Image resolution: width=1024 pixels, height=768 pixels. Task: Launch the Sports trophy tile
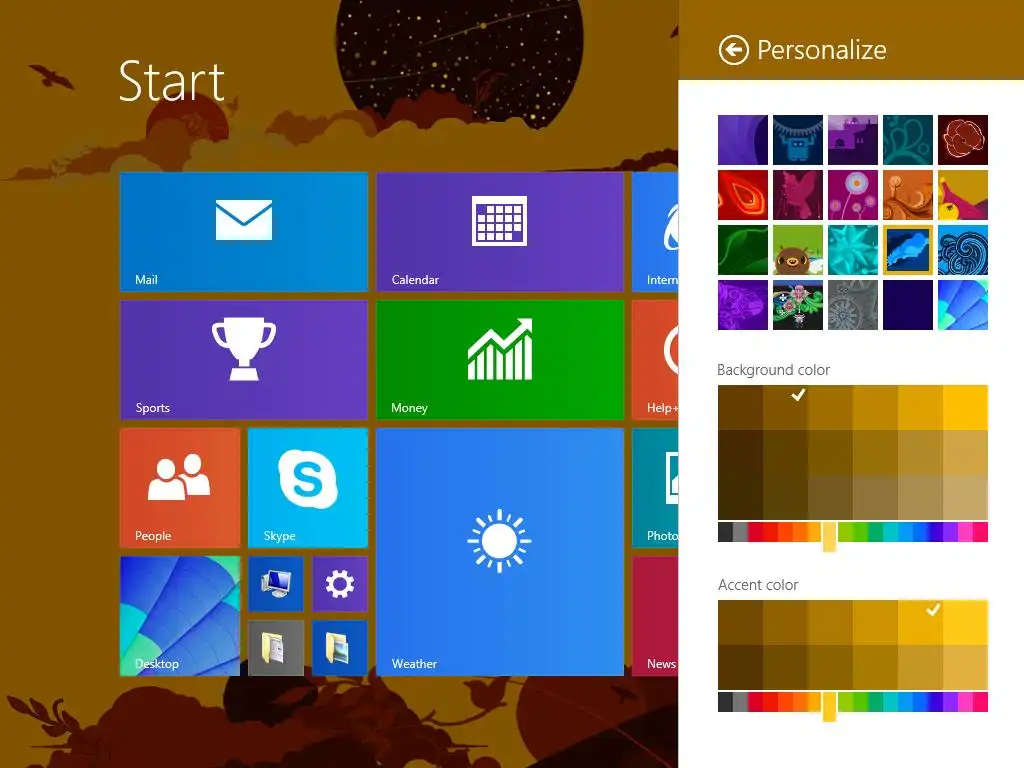(244, 359)
